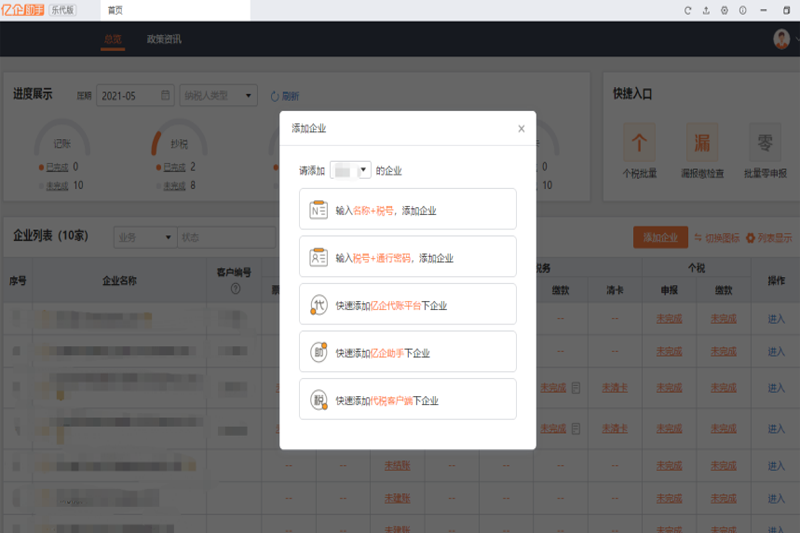Viewport: 800px width, 533px height.
Task: Click the 名称+税号 document icon
Action: pyautogui.click(x=318, y=210)
